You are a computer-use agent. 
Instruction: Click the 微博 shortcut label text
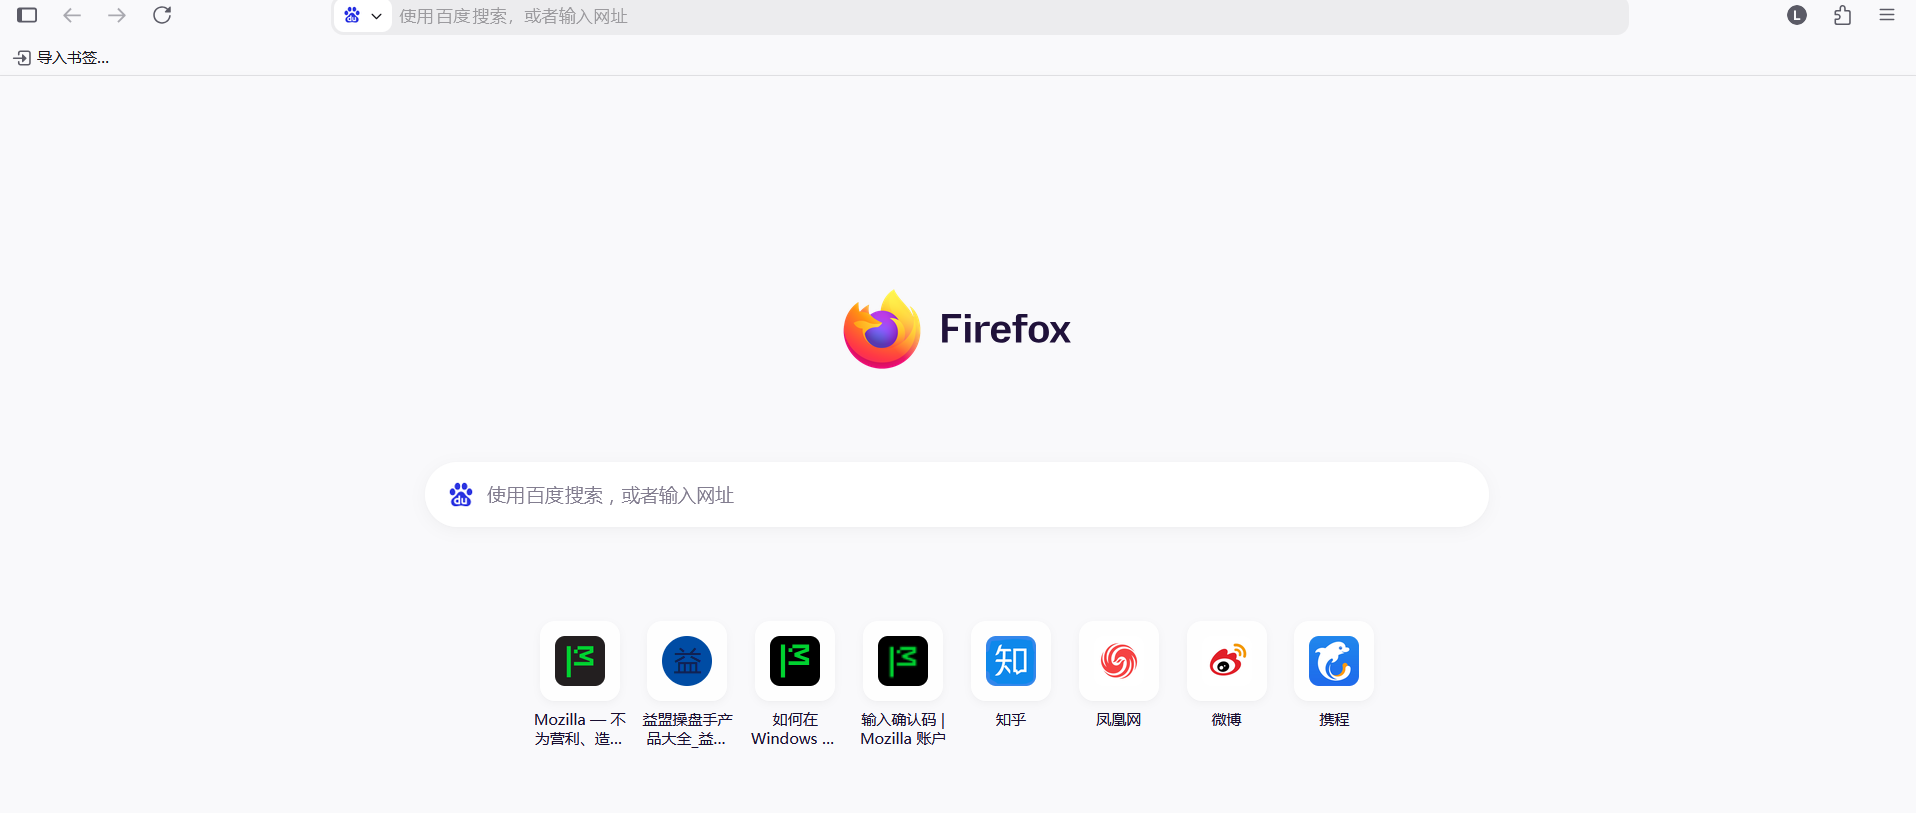[x=1227, y=720]
